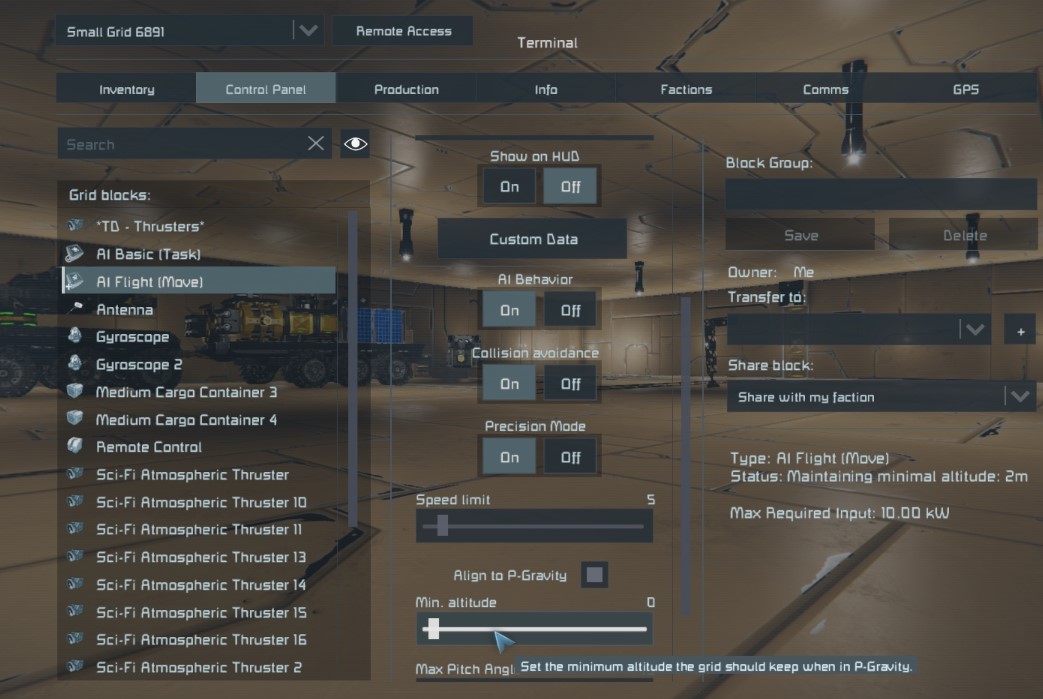The width and height of the screenshot is (1043, 699).
Task: Click the Sci-Fi Atmospheric Thruster 10 icon
Action: click(75, 502)
